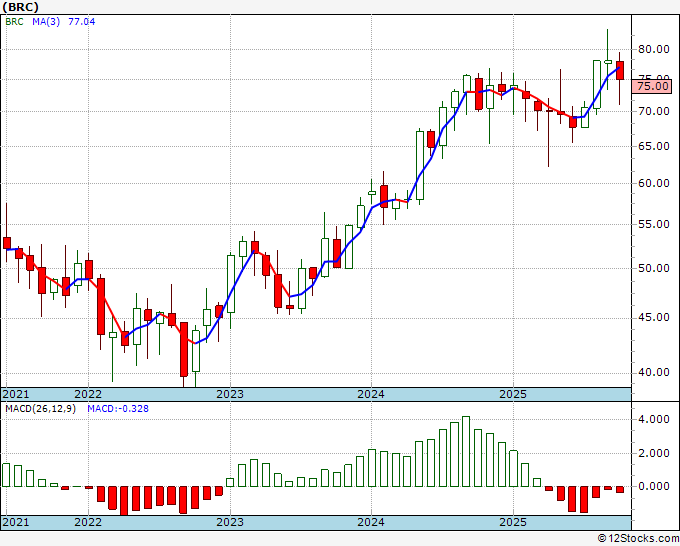Click the MACD:-0.328 value label
The image size is (680, 546).
pyautogui.click(x=118, y=409)
